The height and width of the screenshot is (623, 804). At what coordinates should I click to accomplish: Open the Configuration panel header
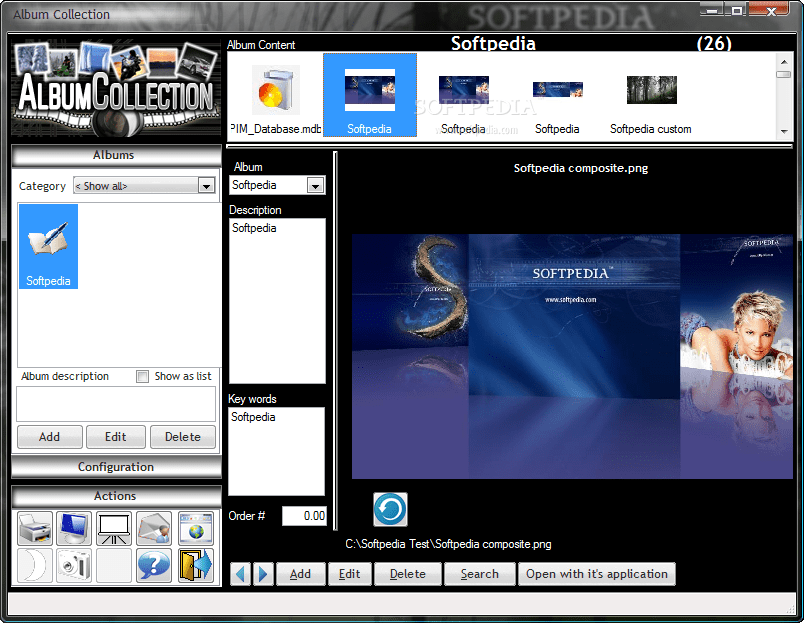116,467
